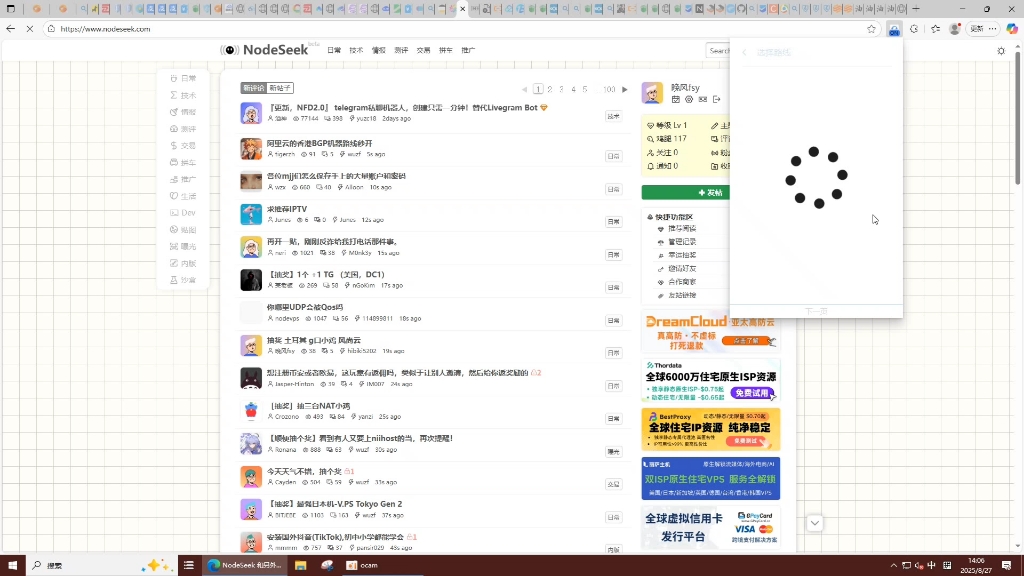Select 推广 in the top navigation bar
The width and height of the screenshot is (1024, 576).
(x=468, y=50)
